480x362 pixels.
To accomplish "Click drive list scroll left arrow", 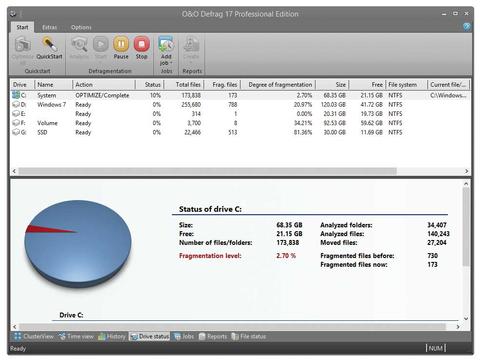I will point(14,171).
